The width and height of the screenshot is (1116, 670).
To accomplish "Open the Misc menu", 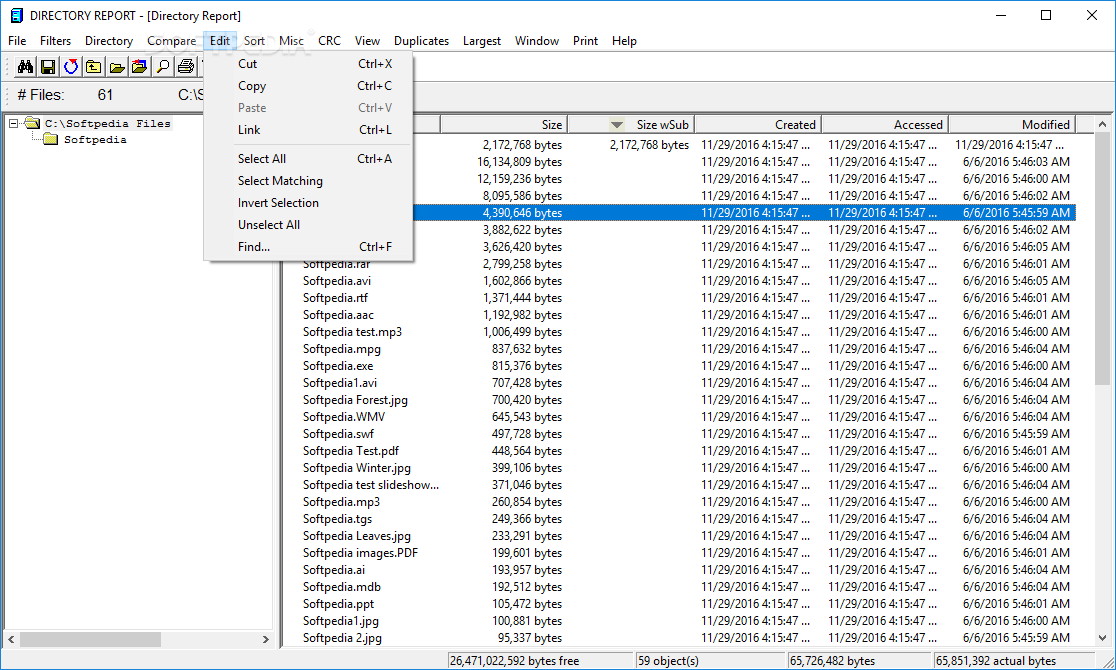I will [x=291, y=41].
